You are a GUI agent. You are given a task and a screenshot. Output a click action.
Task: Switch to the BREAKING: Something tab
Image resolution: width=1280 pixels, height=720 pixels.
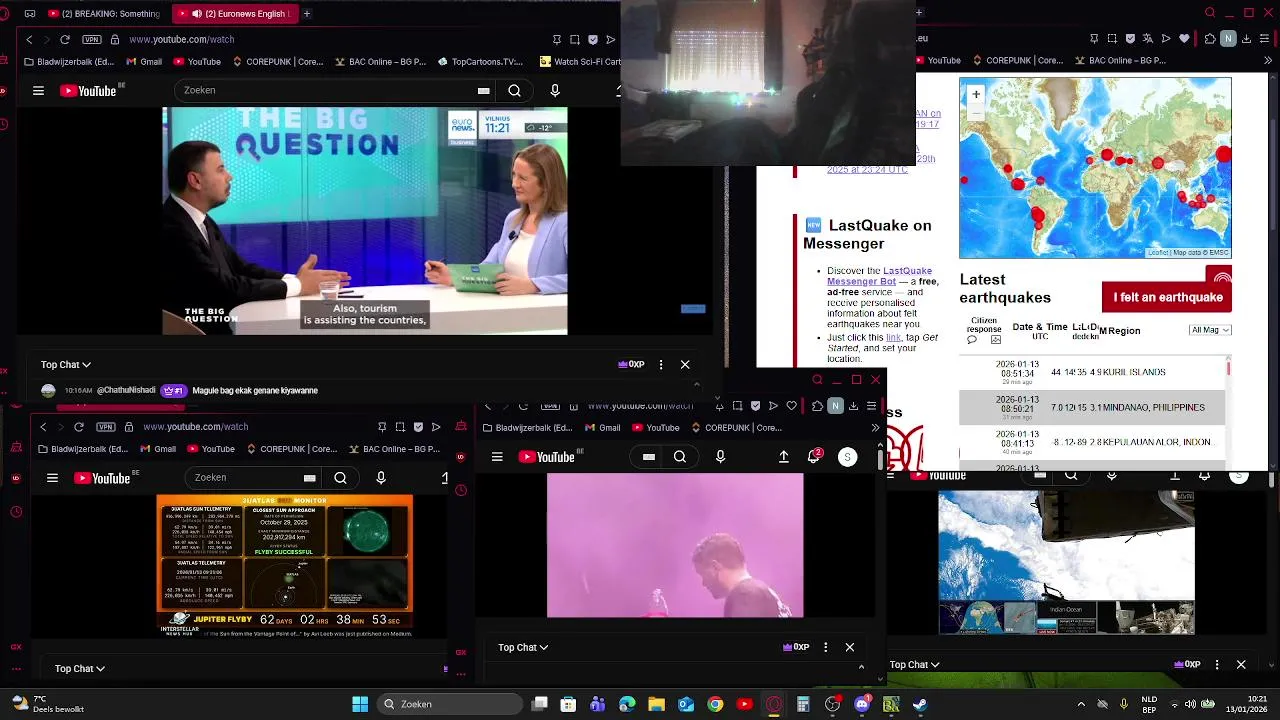click(104, 14)
